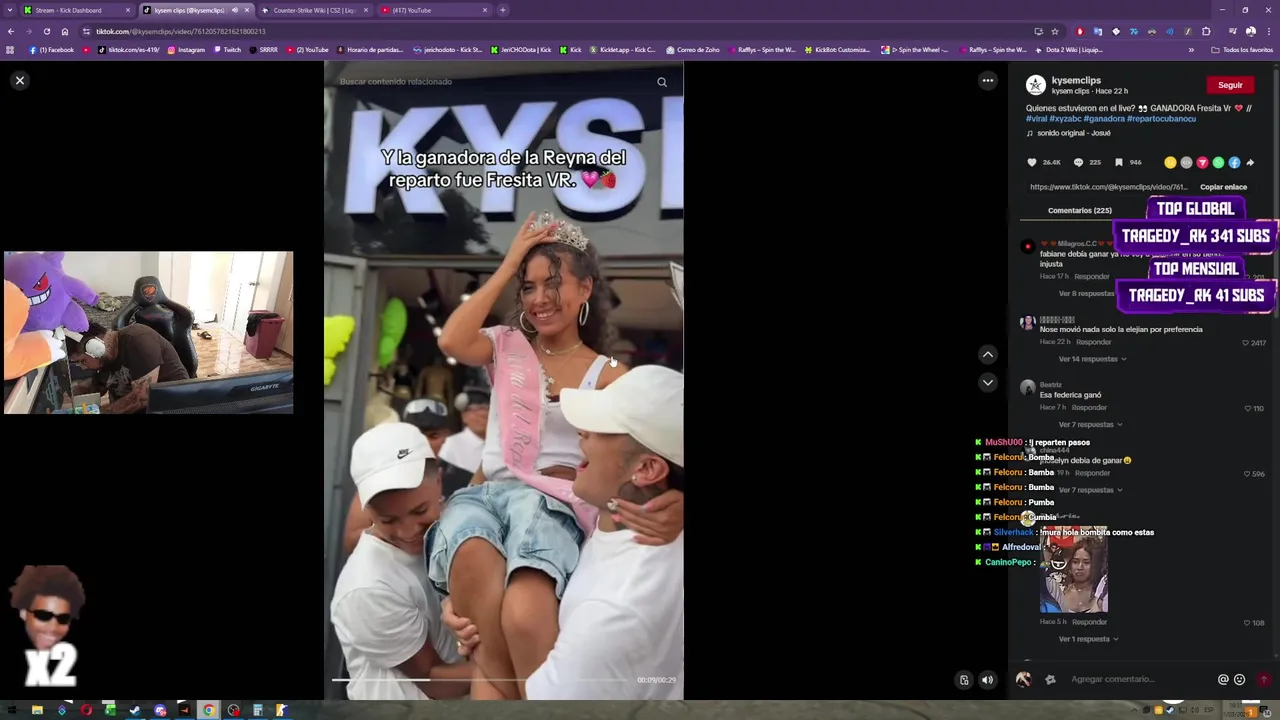The image size is (1280, 720).
Task: Open the Instagram bookmark
Action: [x=186, y=49]
